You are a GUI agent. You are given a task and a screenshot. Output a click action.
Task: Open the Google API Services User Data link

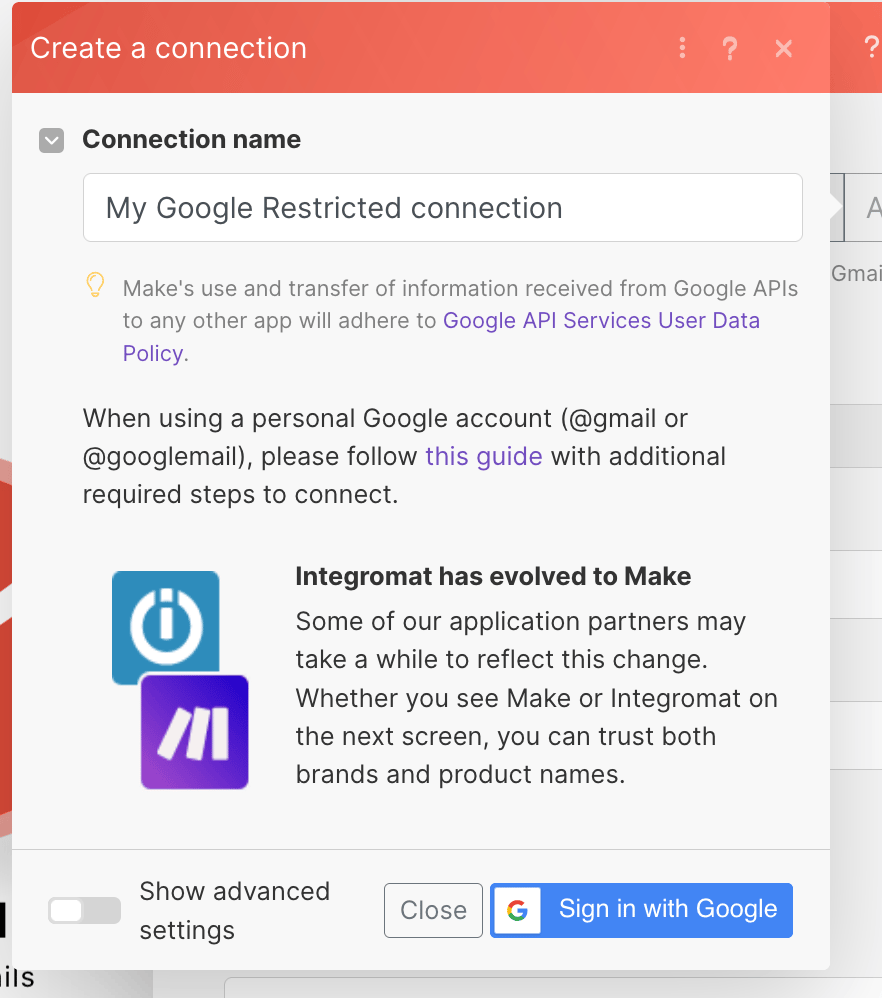[x=601, y=321]
